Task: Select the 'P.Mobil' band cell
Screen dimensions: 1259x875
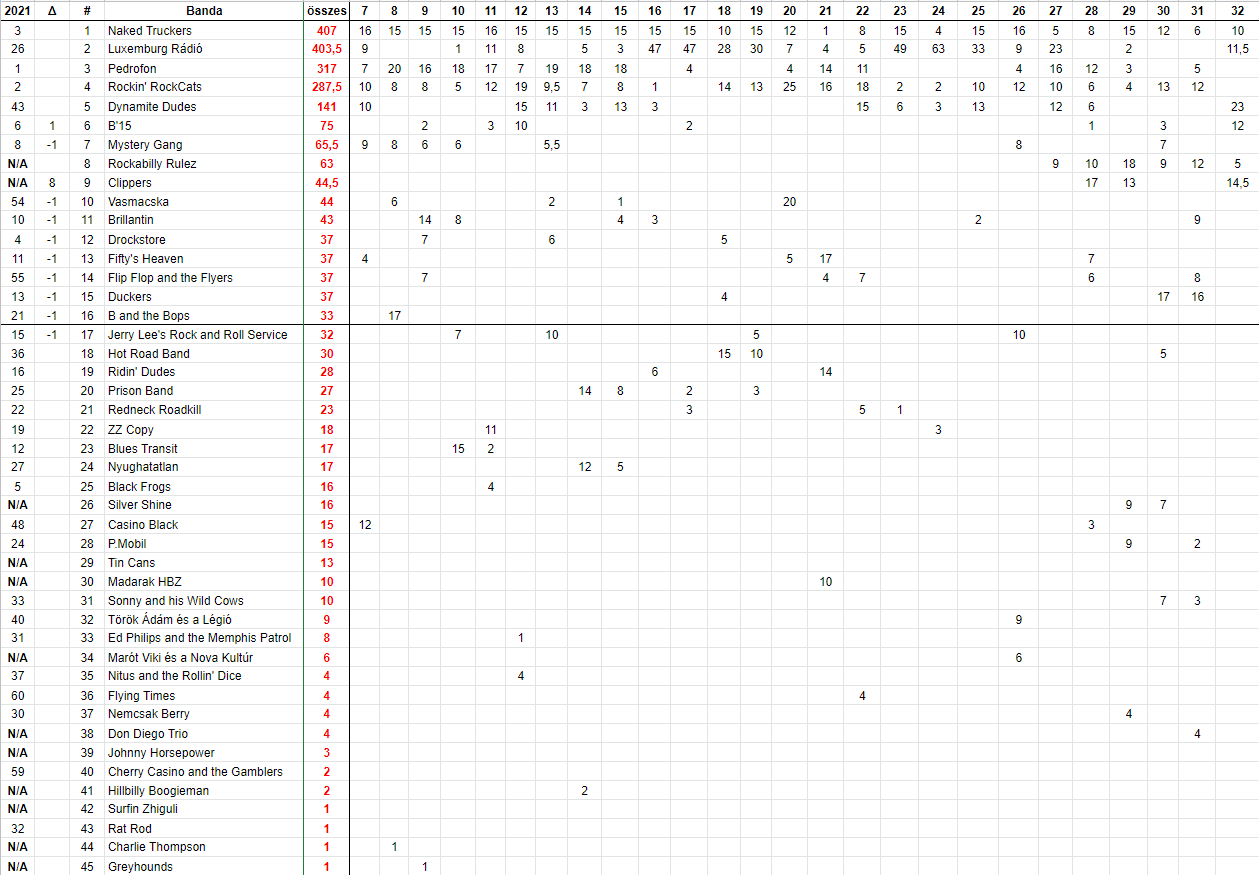Action: coord(204,544)
